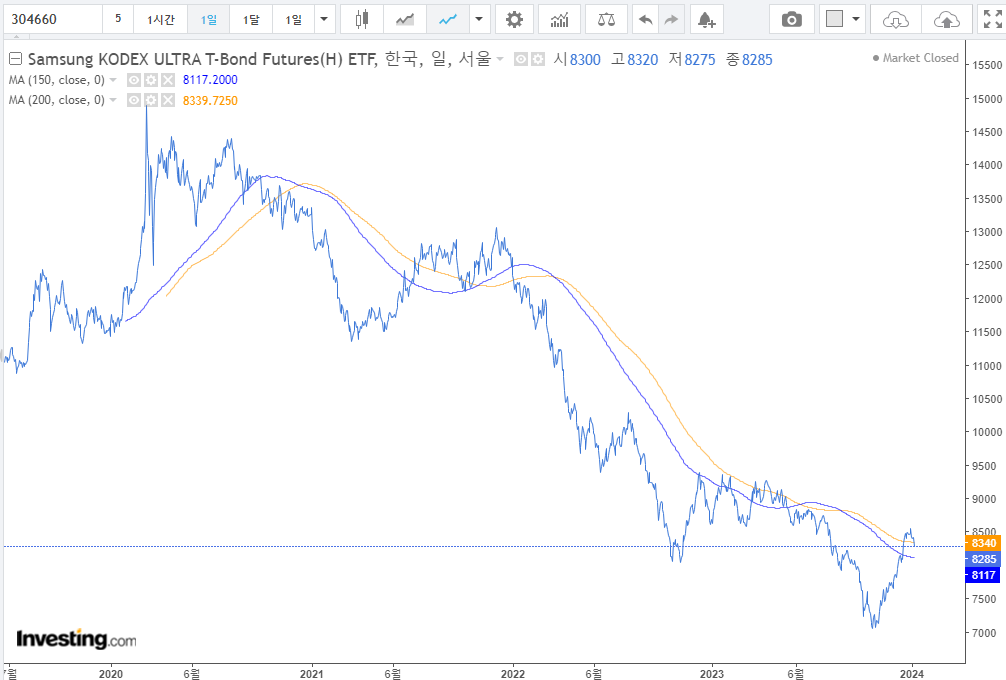
Task: Click the symbol input field 304660
Action: click(53, 19)
